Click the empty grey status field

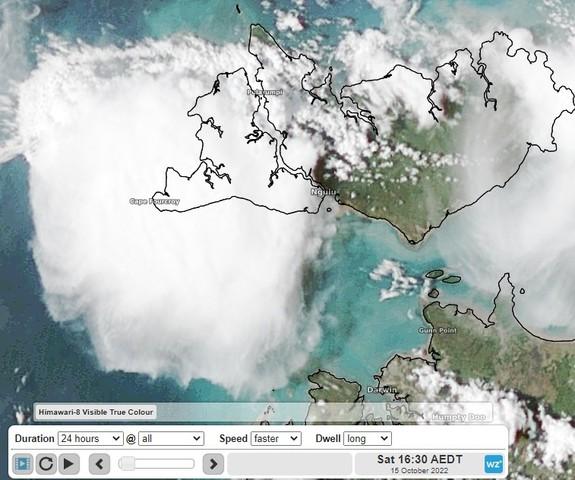[x=290, y=464]
